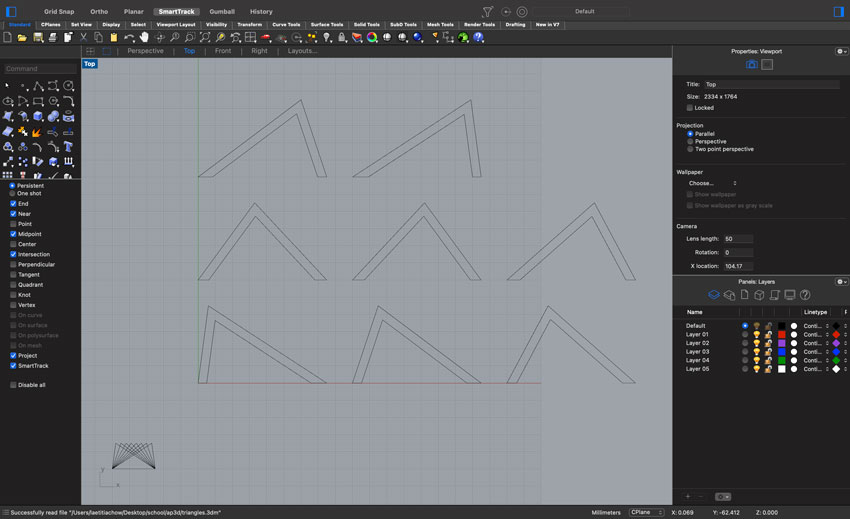Switch to the Perspective viewport tab
The height and width of the screenshot is (519, 850).
click(x=145, y=51)
